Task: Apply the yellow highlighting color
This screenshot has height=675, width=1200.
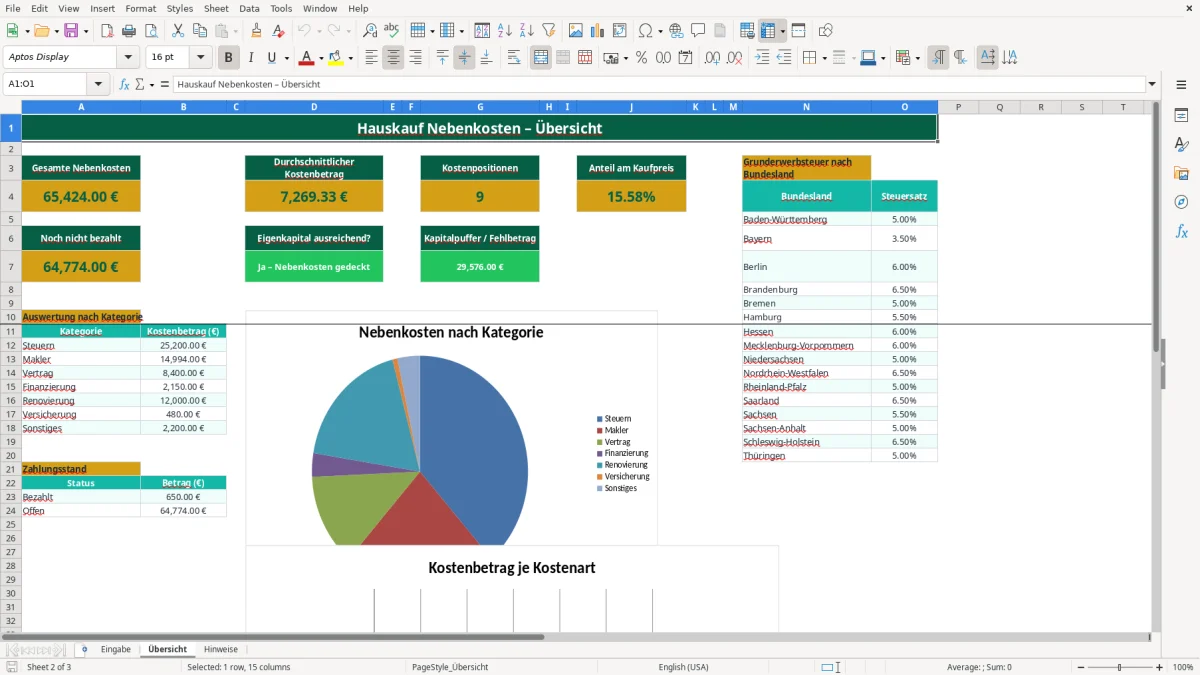Action: [336, 57]
